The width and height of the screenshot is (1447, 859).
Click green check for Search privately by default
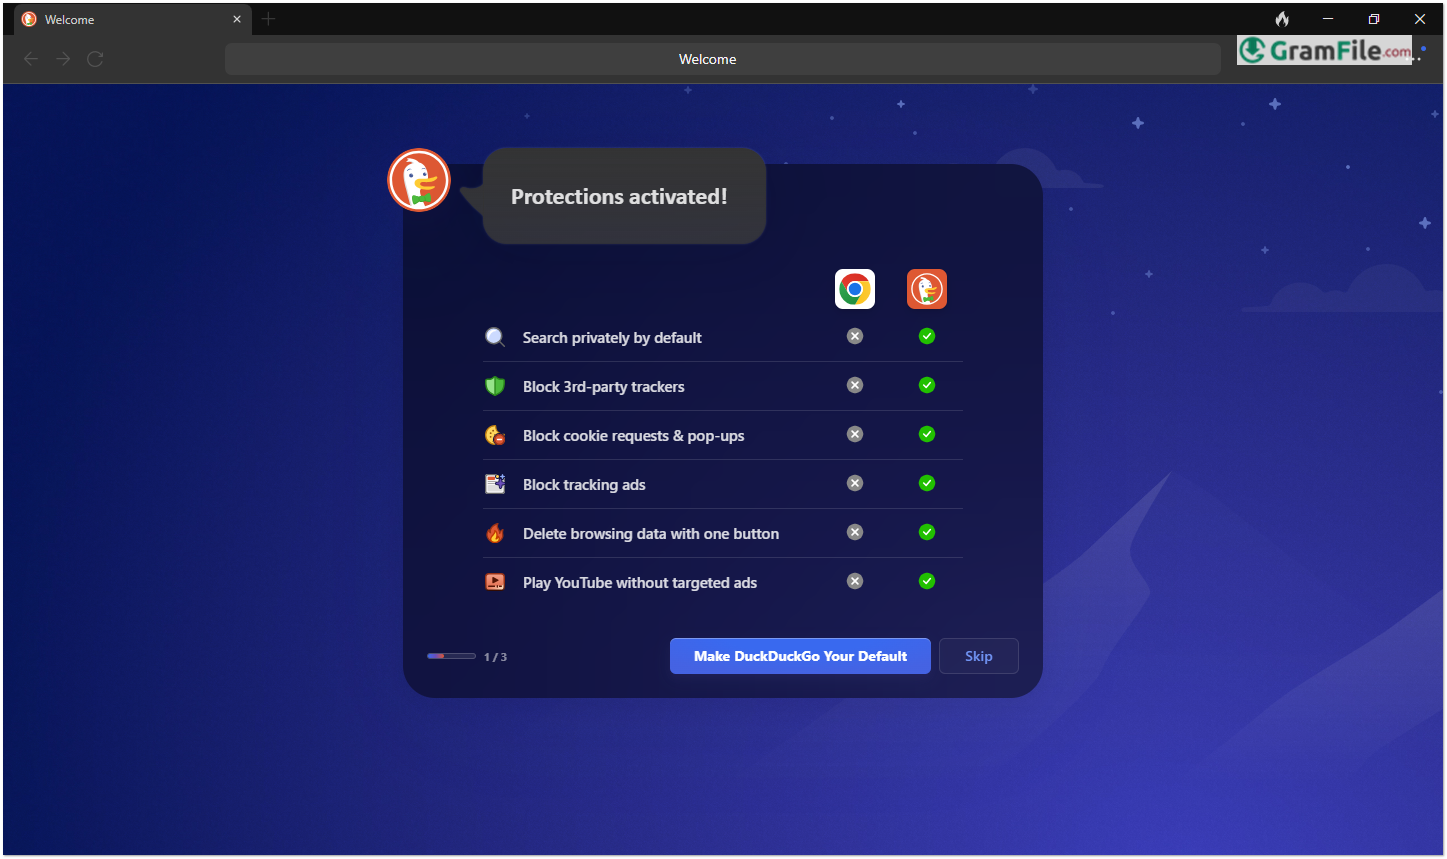927,336
